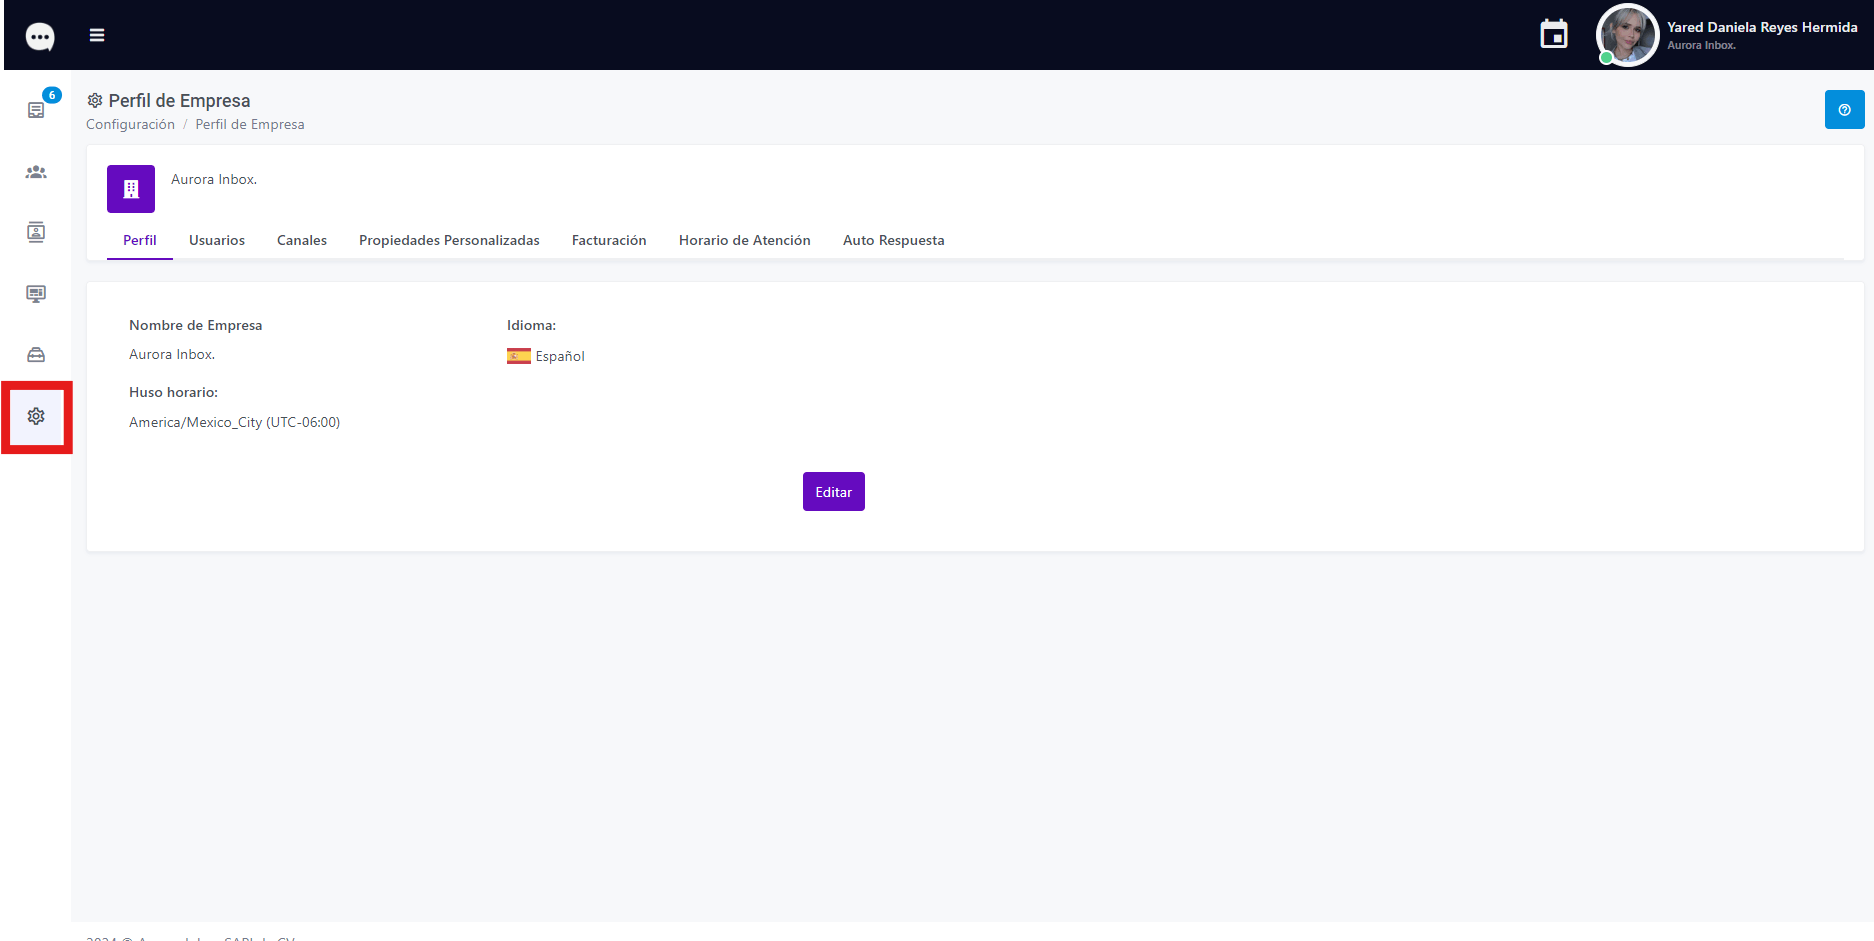Open the Auto Respuesta tab

pos(894,240)
